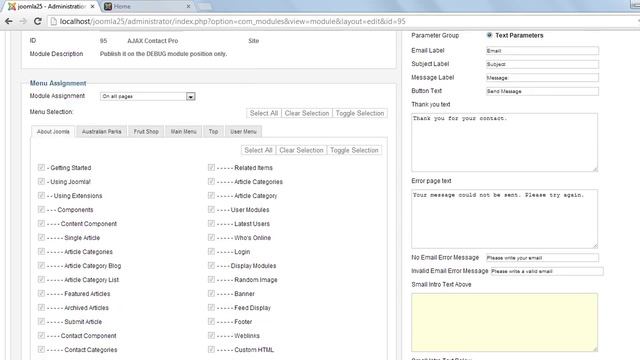Toggle the Related Items checkbox
Viewport: 640px width, 360px height.
click(211, 167)
